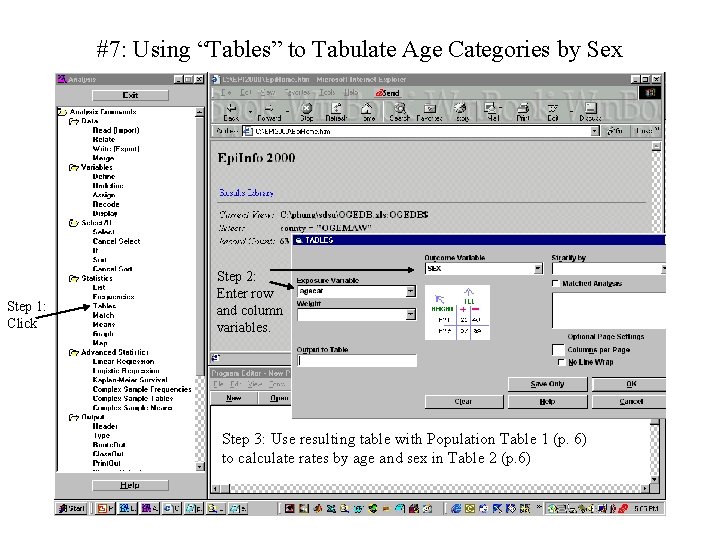Click the system tray clock
Screen dimensions: 720x540
pos(646,508)
